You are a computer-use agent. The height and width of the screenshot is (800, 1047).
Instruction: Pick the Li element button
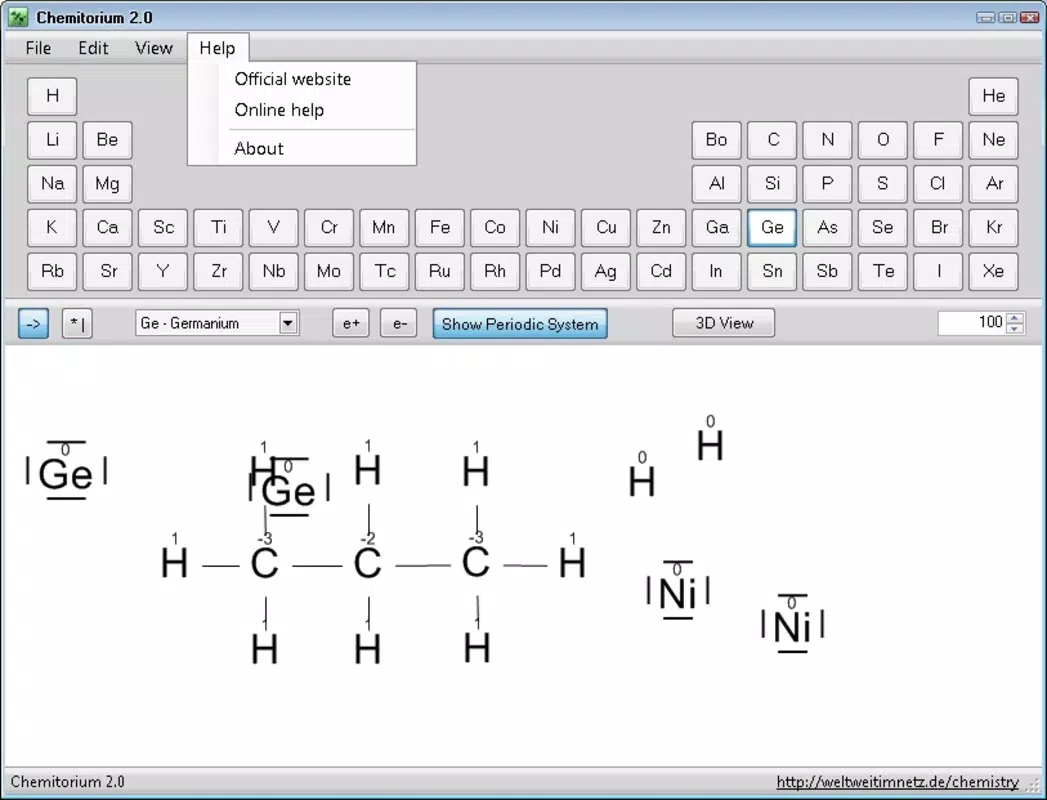pyautogui.click(x=52, y=140)
